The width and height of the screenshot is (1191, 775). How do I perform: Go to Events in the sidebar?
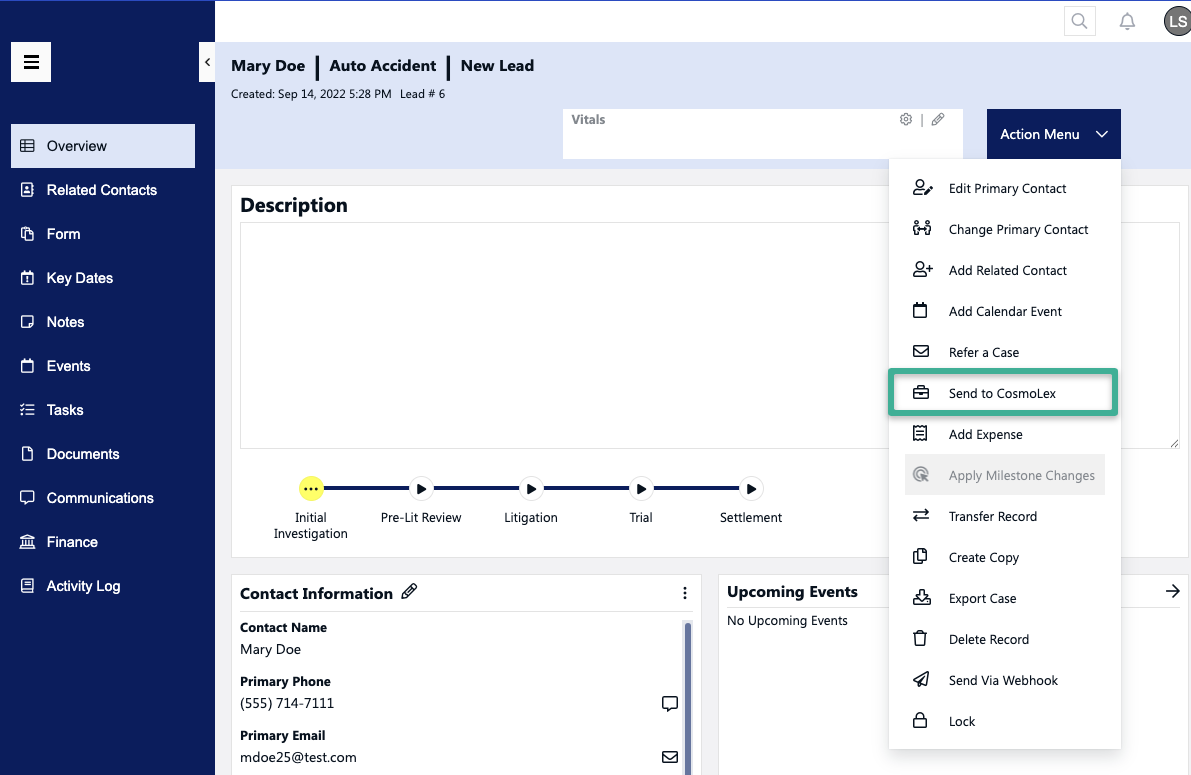click(103, 366)
